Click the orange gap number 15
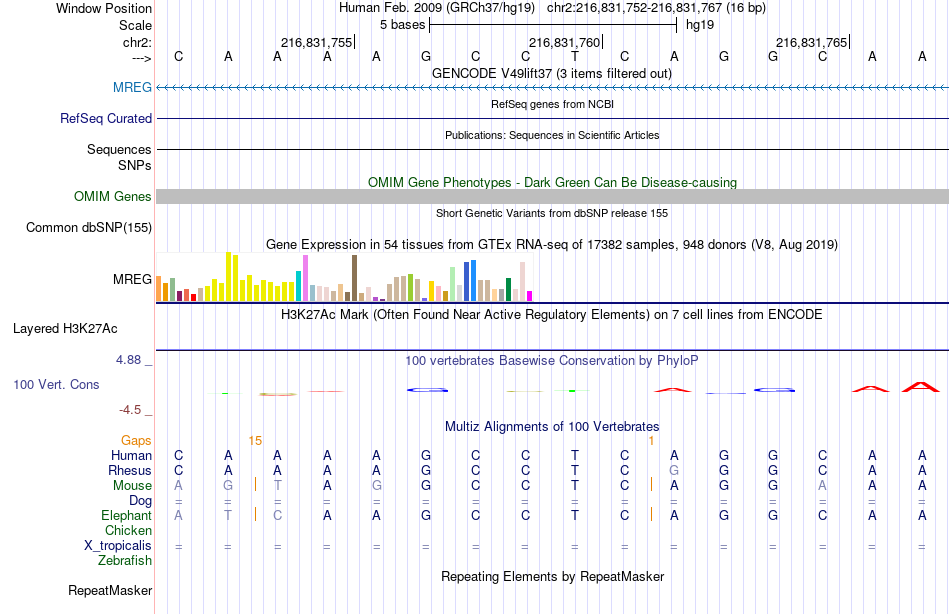Viewport: 950px width, 614px height. coord(255,441)
